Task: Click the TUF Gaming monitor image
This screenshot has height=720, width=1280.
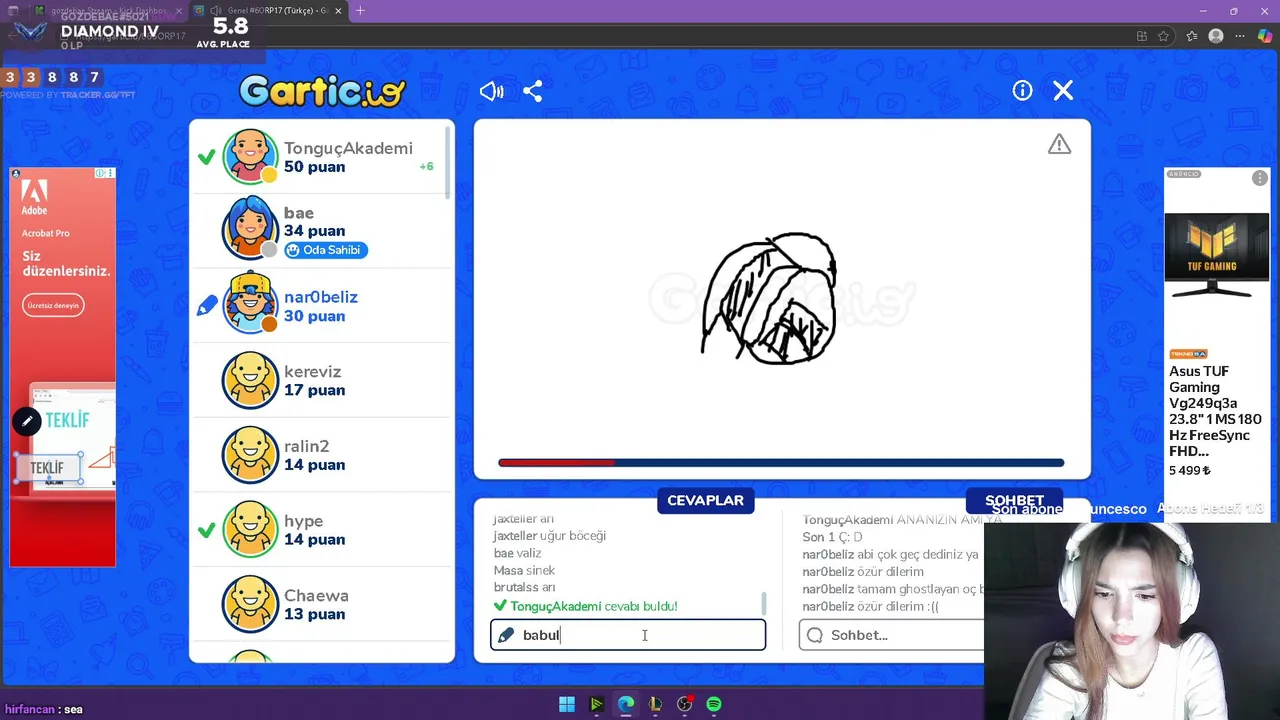Action: pos(1216,256)
